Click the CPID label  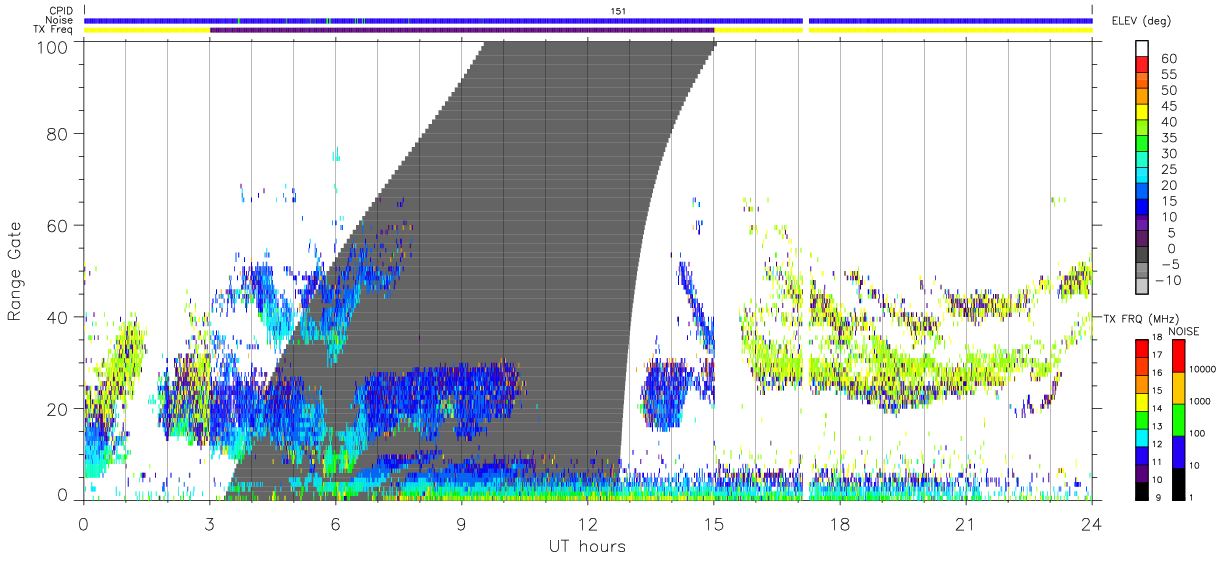tap(61, 11)
